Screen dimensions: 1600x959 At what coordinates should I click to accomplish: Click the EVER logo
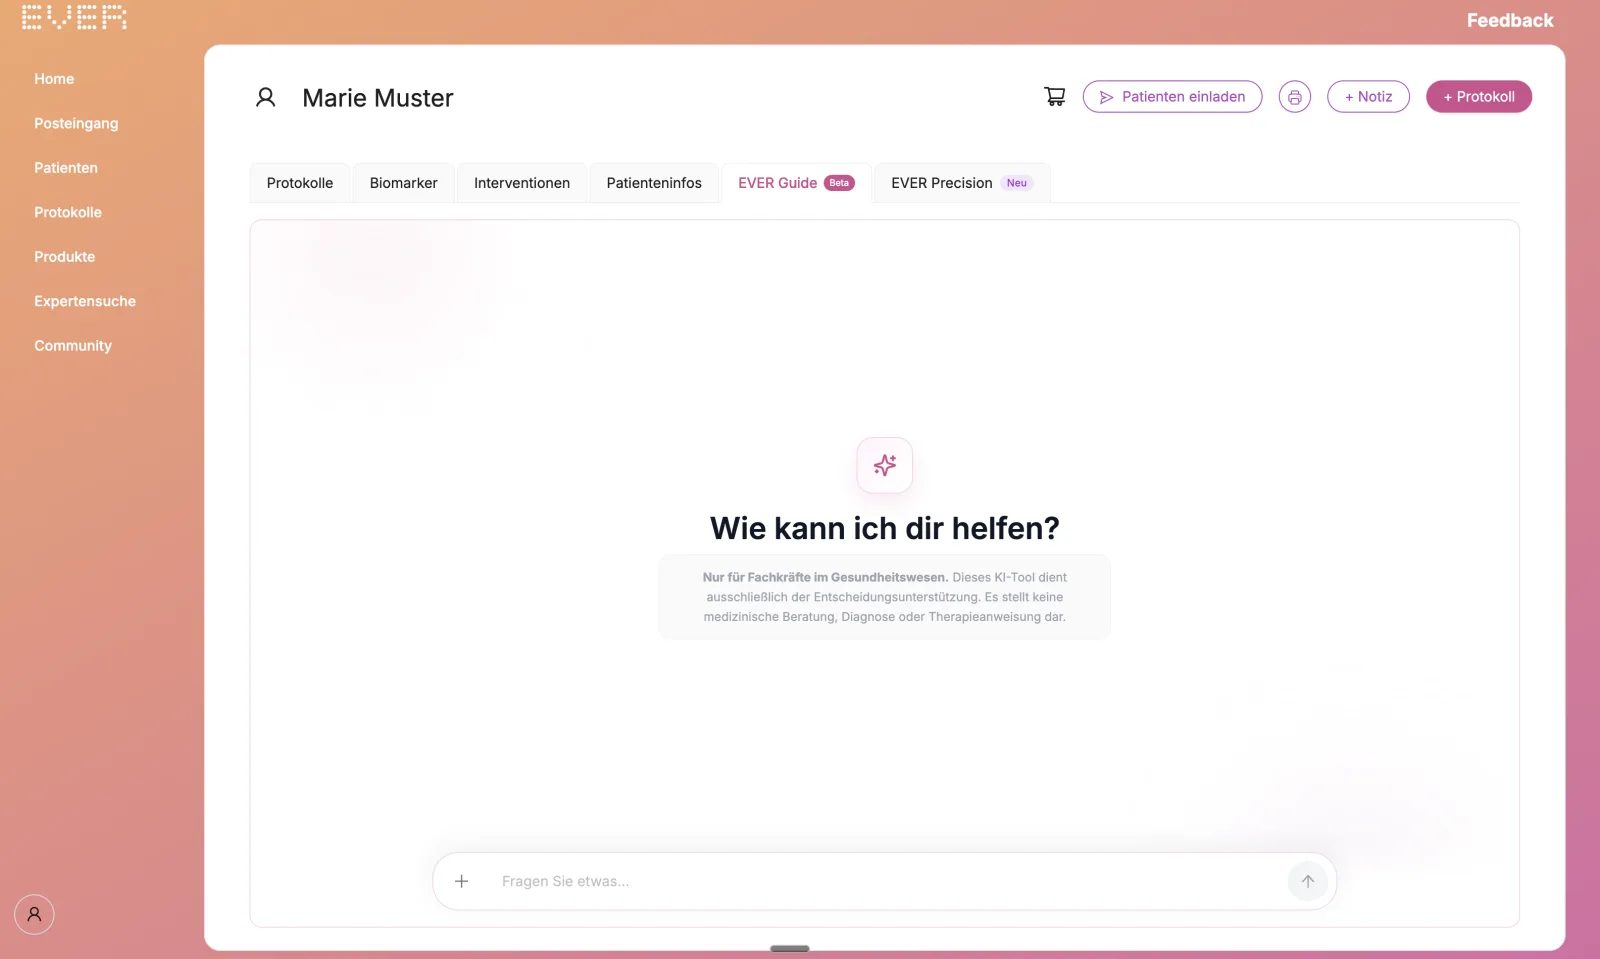74,16
